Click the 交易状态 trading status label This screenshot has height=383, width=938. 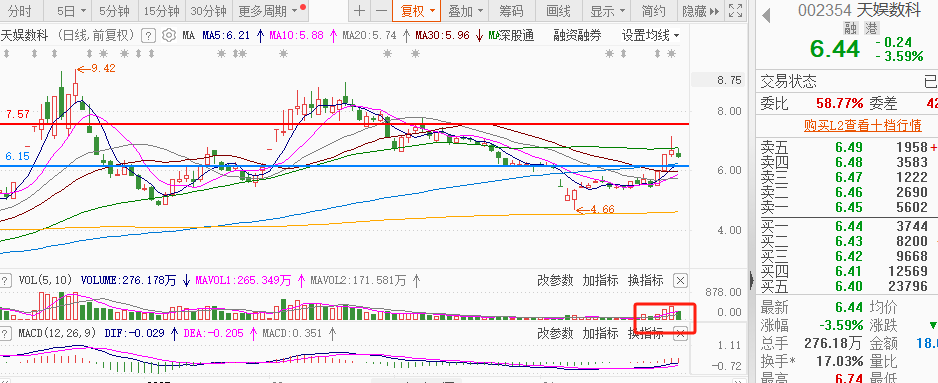pos(788,81)
